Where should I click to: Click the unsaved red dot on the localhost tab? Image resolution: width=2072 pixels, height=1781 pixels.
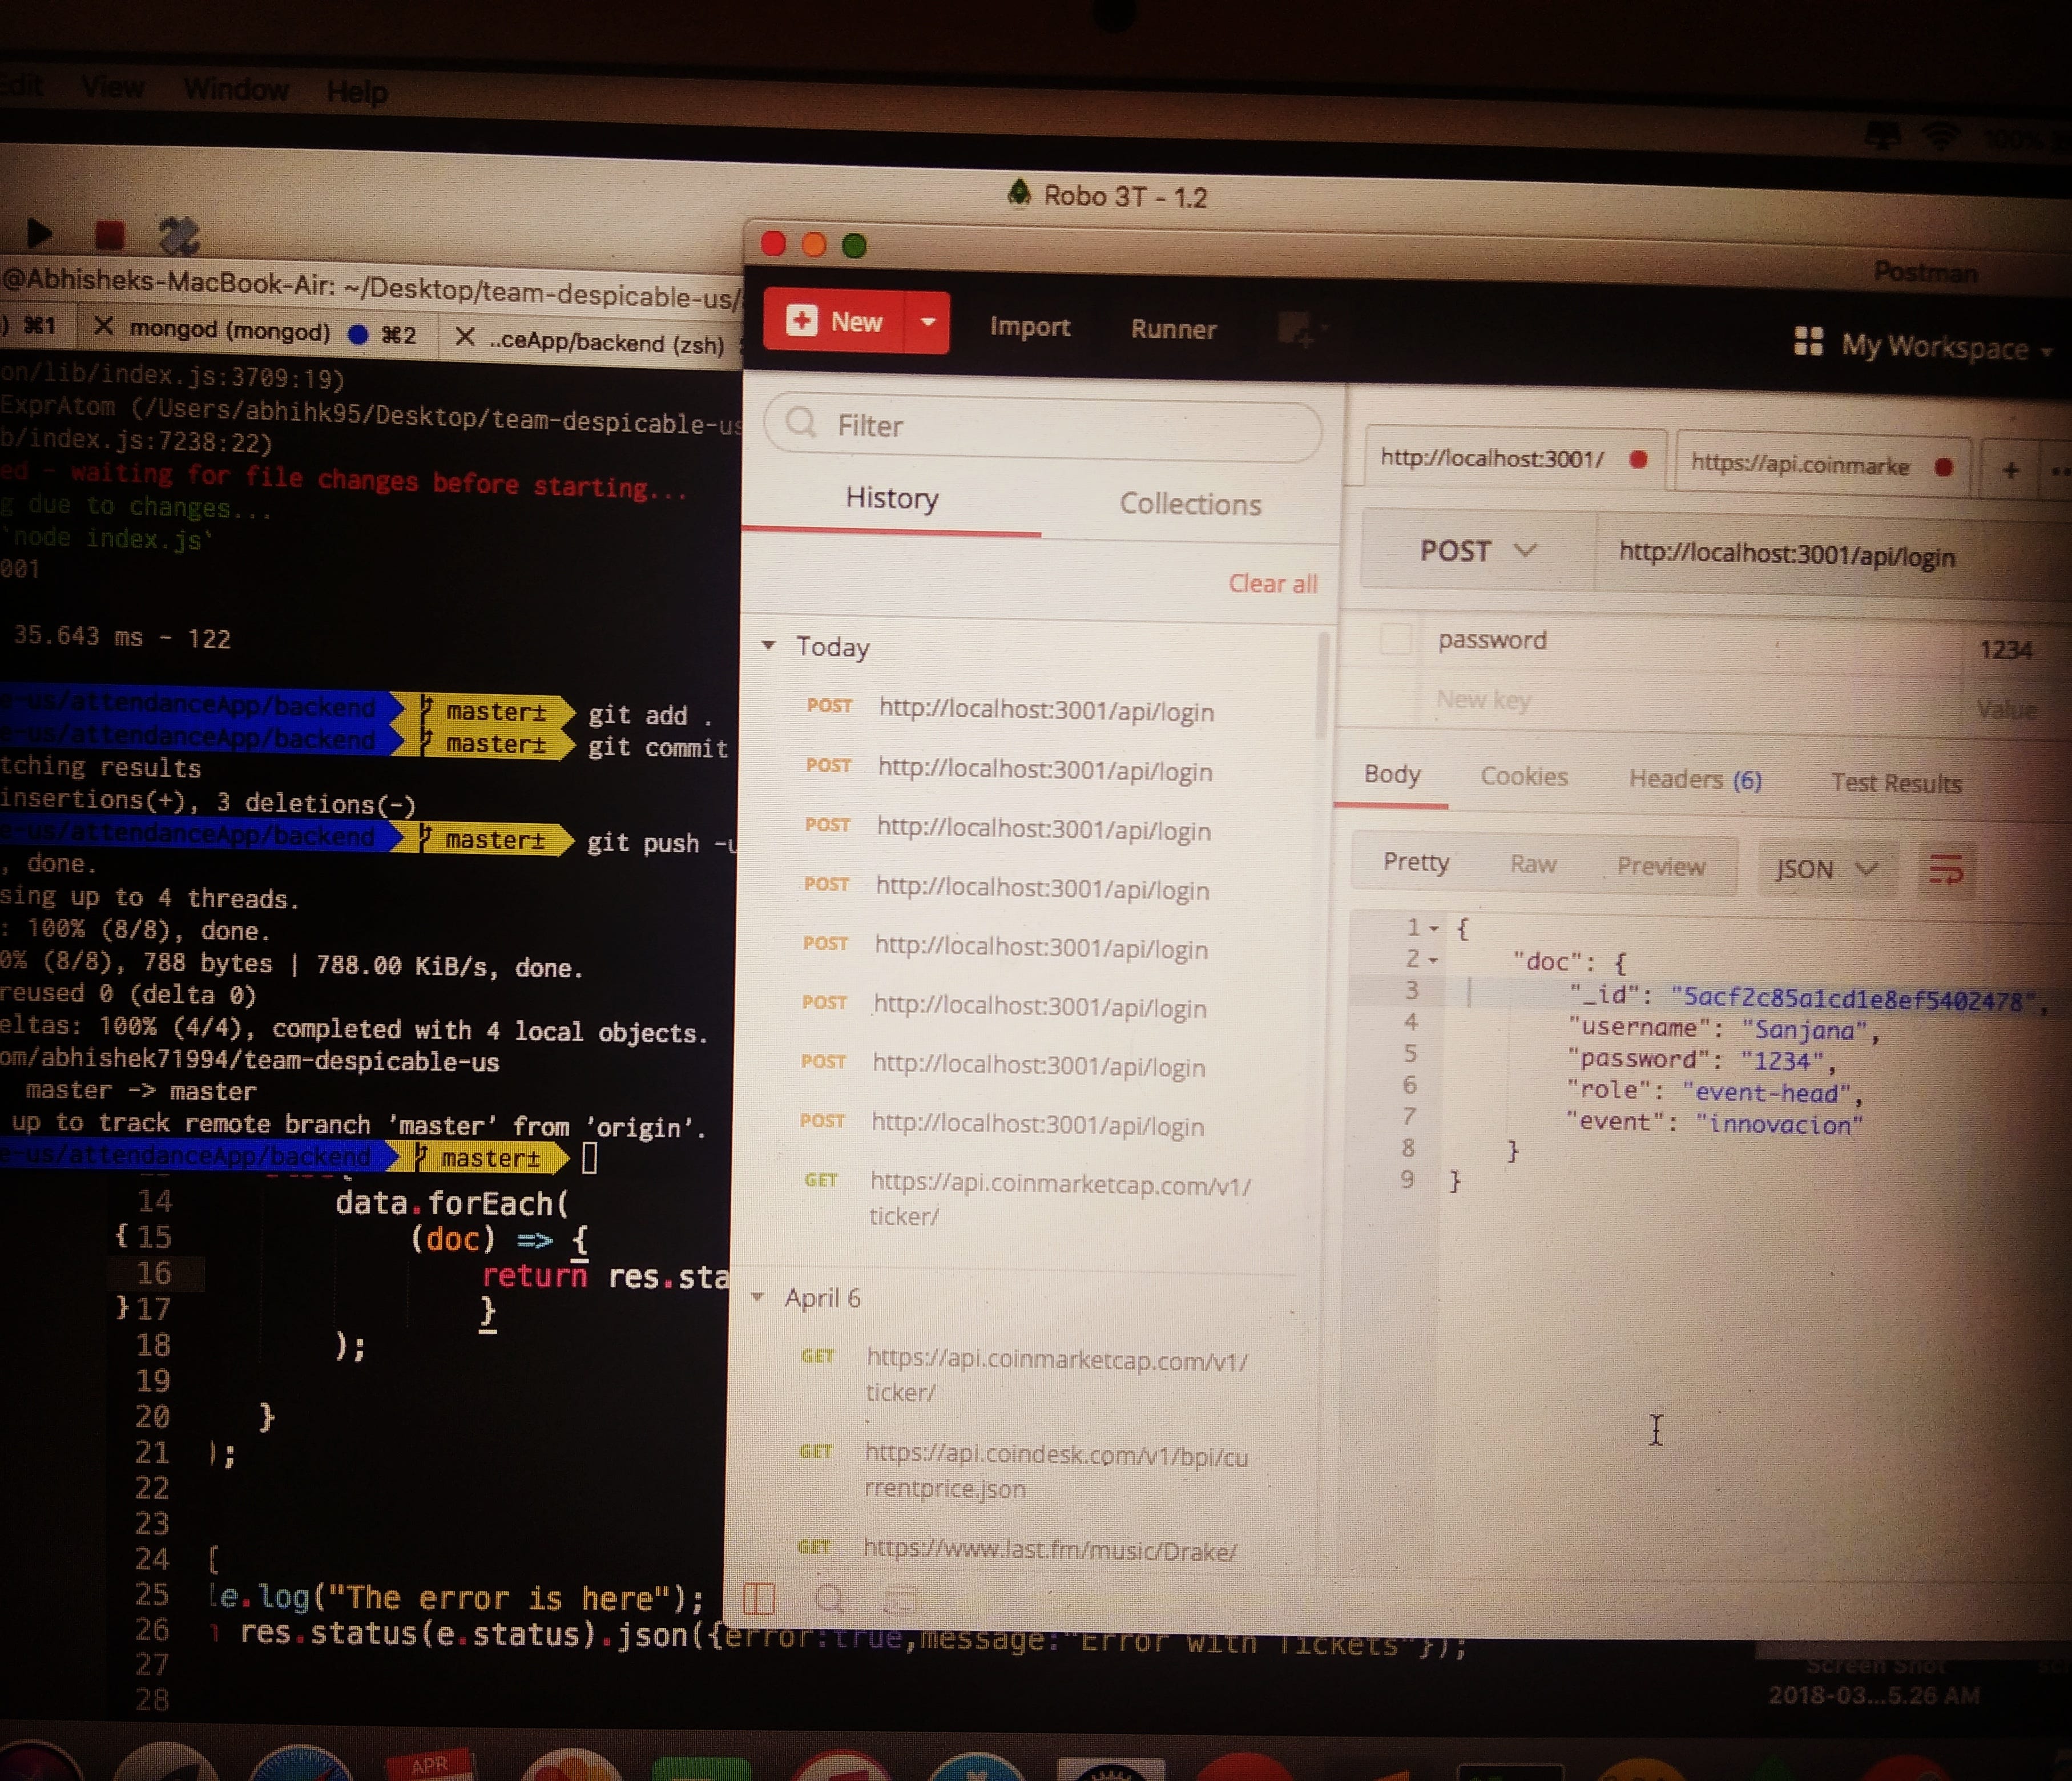point(1638,460)
